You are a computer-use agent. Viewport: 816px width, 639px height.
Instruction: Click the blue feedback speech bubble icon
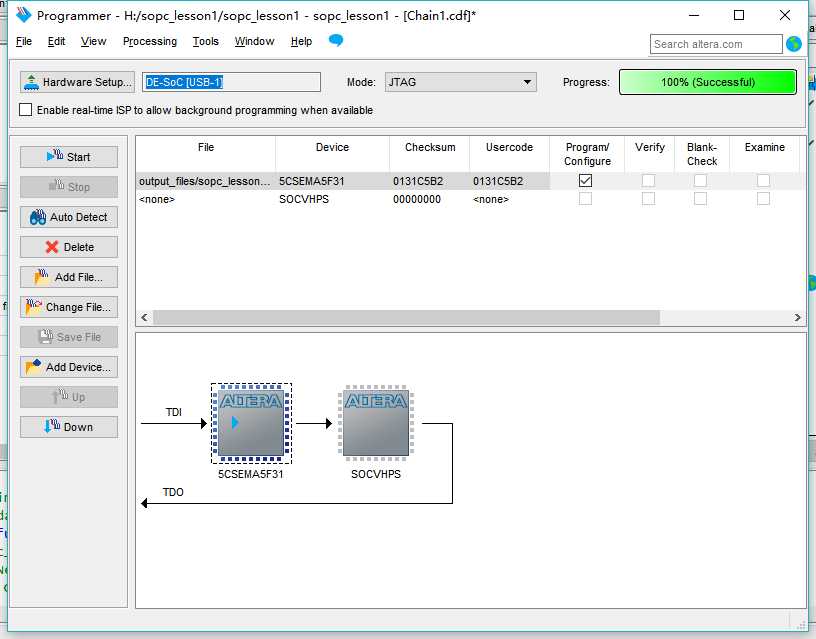(x=336, y=40)
